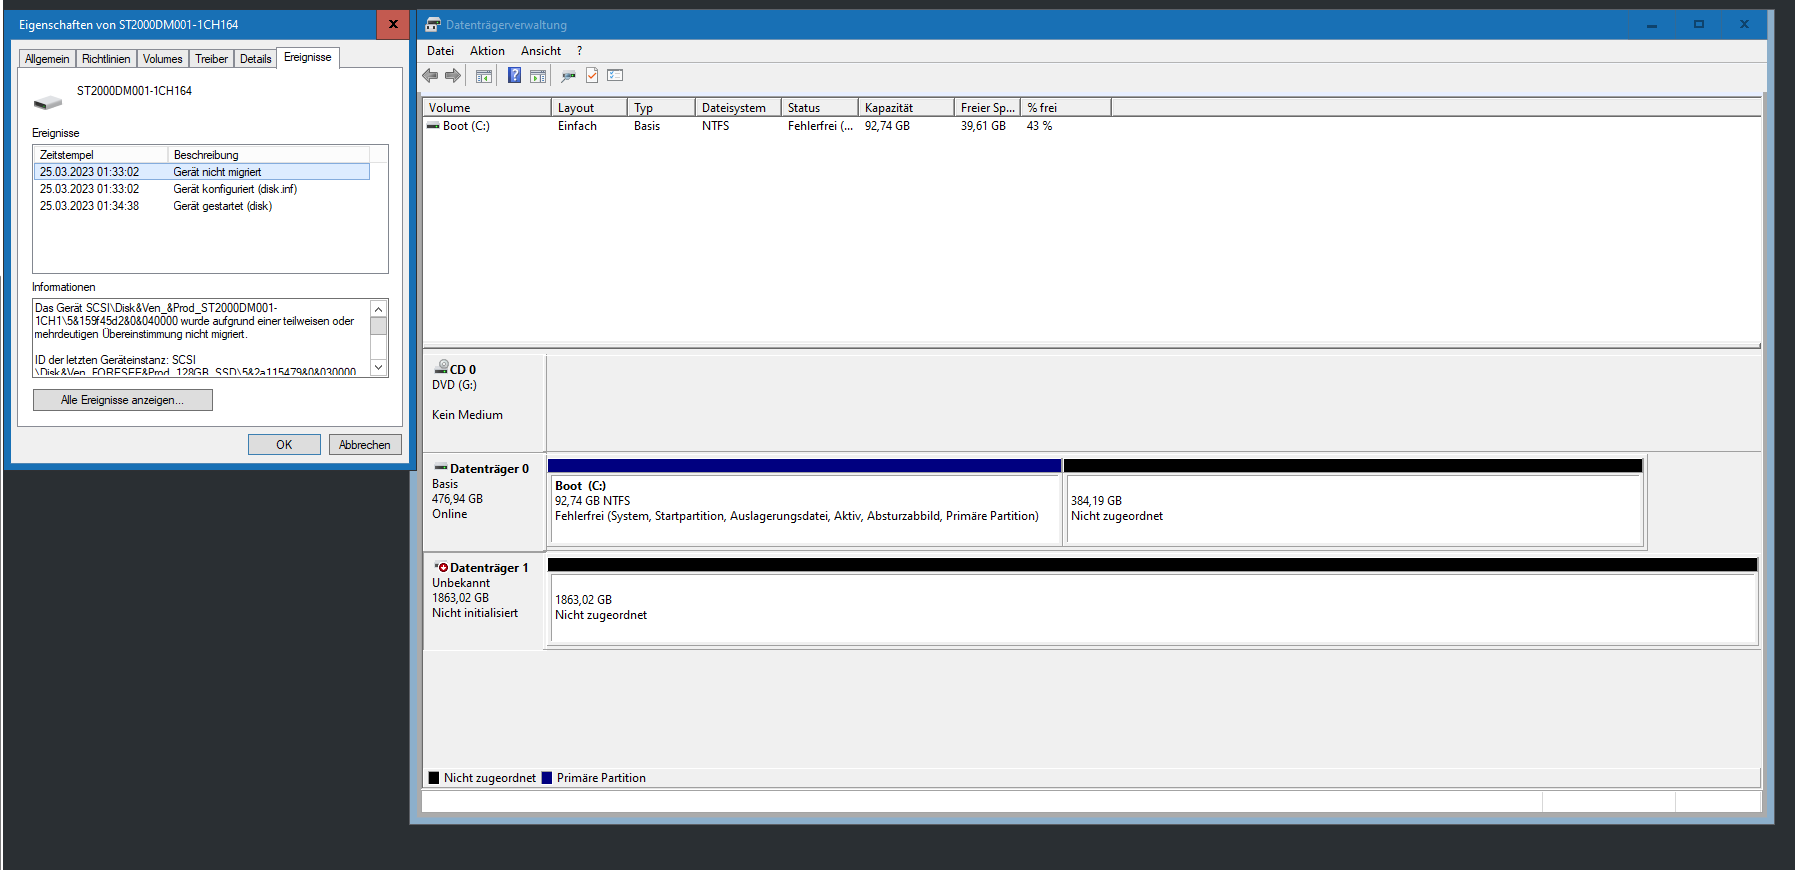The image size is (1795, 870).
Task: Click the 39,61 GB free space cell
Action: pyautogui.click(x=983, y=126)
